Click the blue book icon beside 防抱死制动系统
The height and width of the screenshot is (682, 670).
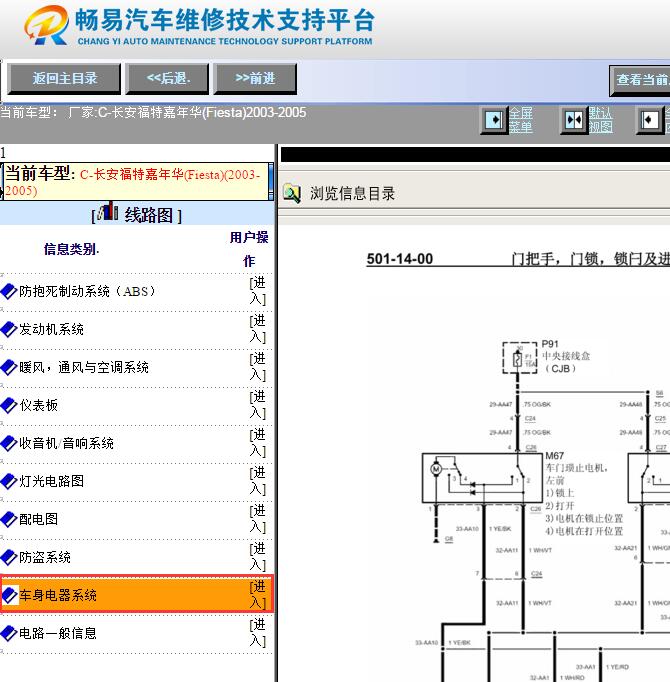[9, 291]
